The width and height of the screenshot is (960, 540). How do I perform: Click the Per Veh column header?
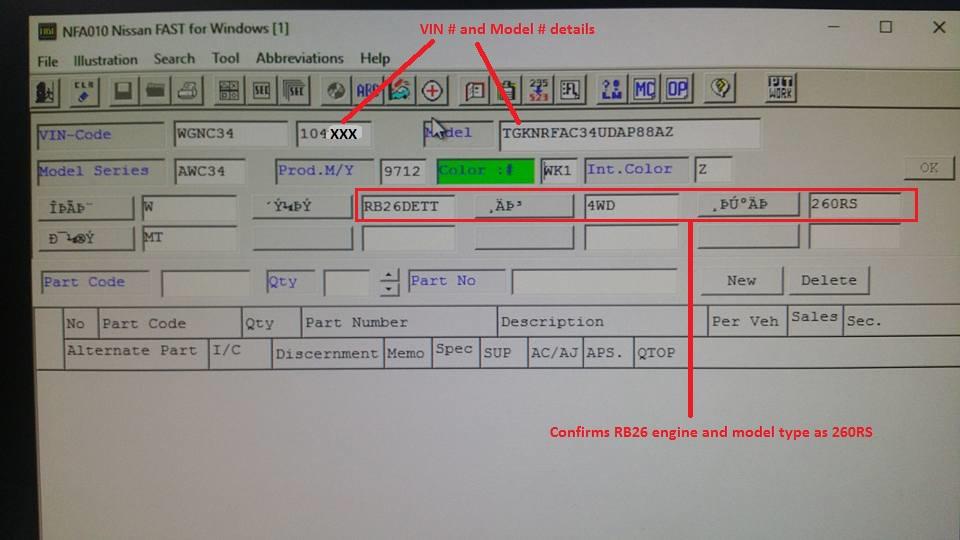[x=747, y=321]
